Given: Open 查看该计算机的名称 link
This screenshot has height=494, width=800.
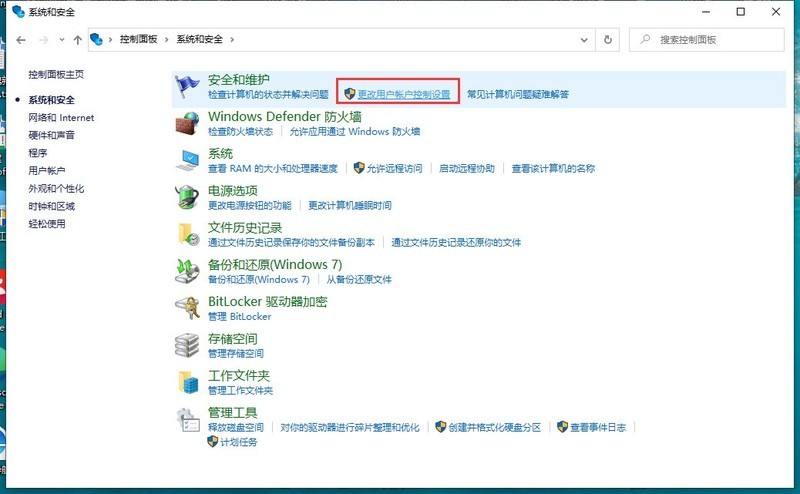Looking at the screenshot, I should 553,168.
